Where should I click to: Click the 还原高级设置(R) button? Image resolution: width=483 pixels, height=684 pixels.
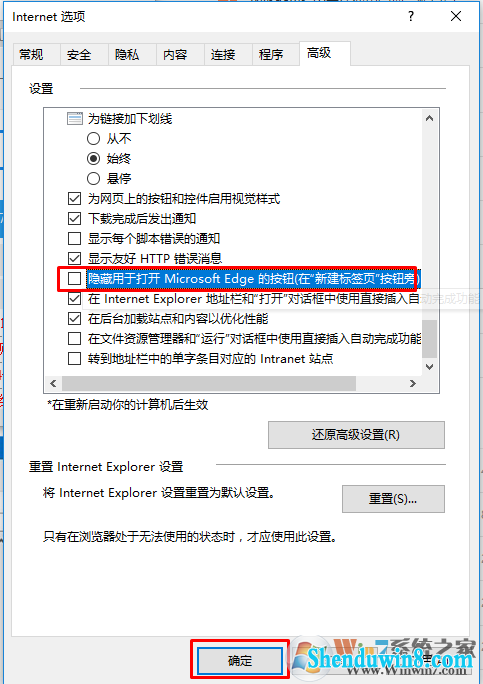(356, 435)
